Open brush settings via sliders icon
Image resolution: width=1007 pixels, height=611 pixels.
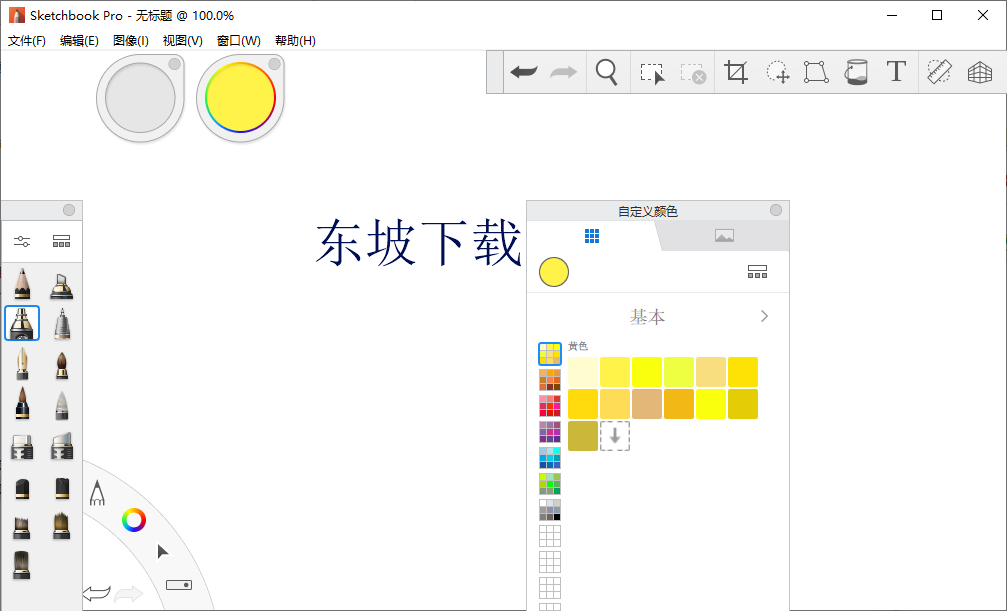pyautogui.click(x=22, y=241)
